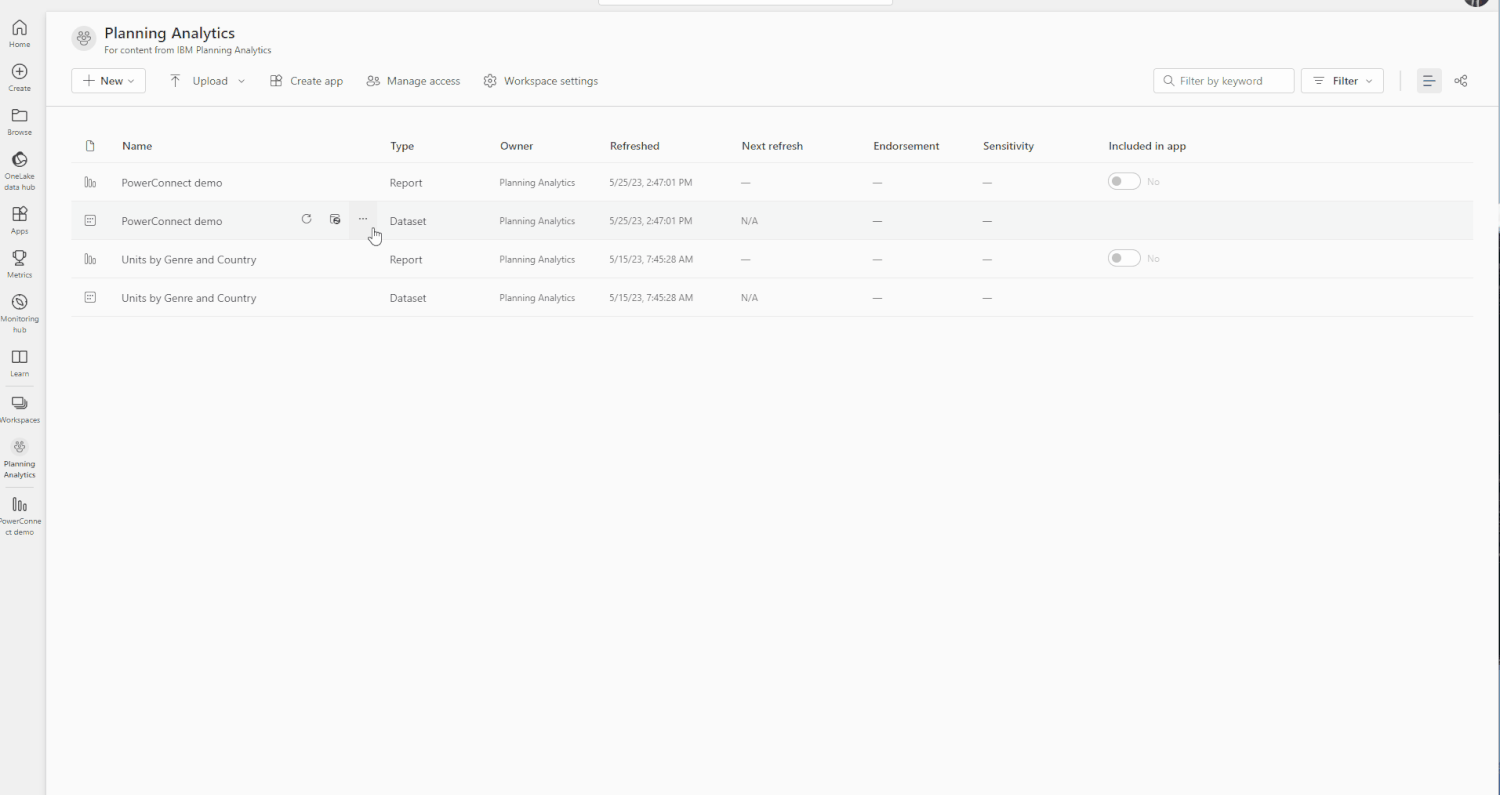Open more options for PowerConnect demo dataset
The width and height of the screenshot is (1500, 795).
[x=363, y=219]
